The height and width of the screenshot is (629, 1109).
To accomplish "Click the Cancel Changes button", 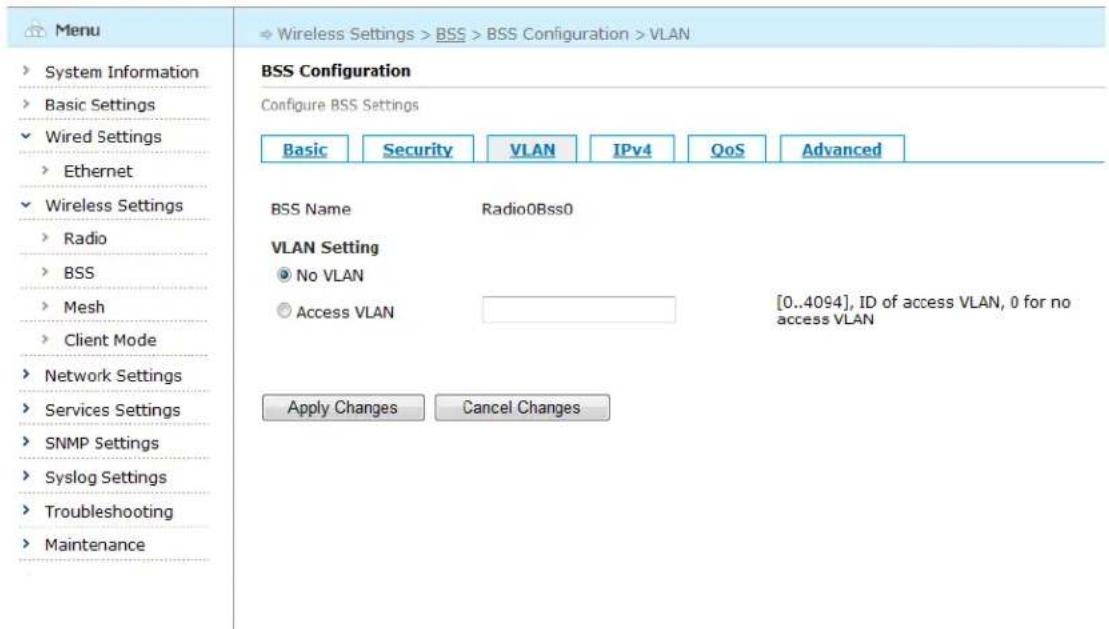I will [x=522, y=408].
